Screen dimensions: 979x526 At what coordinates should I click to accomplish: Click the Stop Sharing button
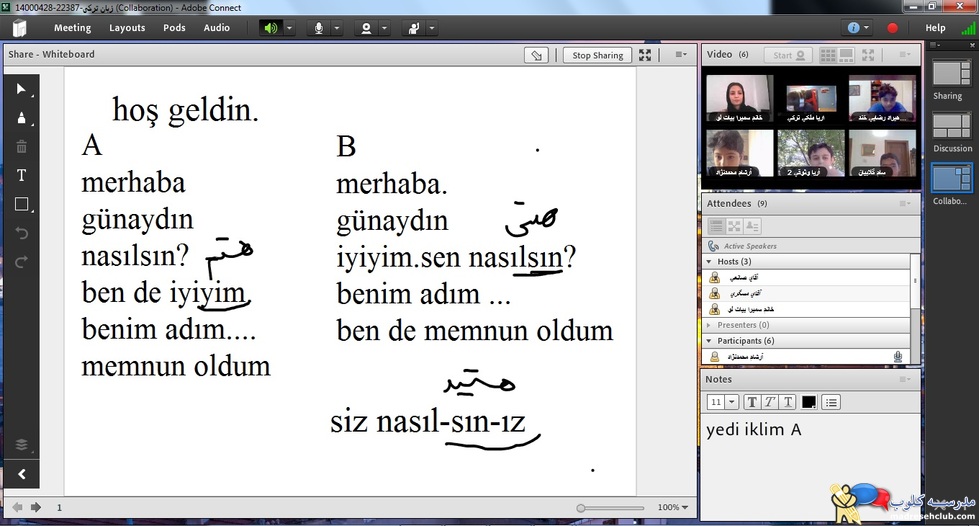point(598,55)
